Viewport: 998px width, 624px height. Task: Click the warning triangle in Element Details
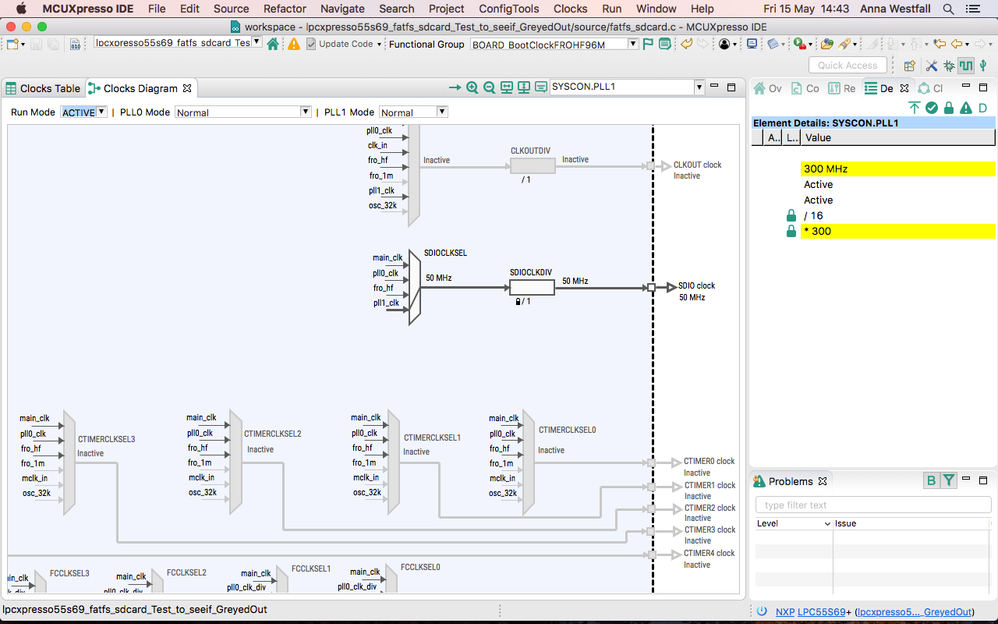tap(967, 107)
